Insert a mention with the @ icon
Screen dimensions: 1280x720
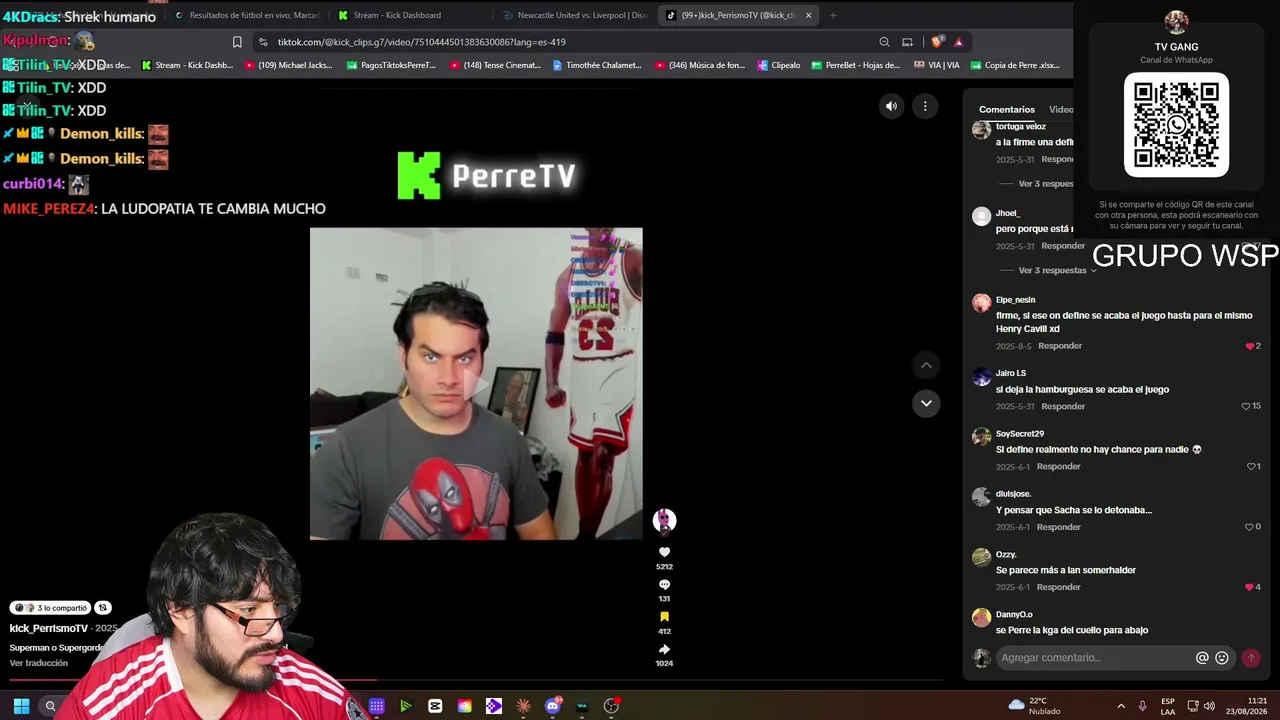pyautogui.click(x=1202, y=658)
